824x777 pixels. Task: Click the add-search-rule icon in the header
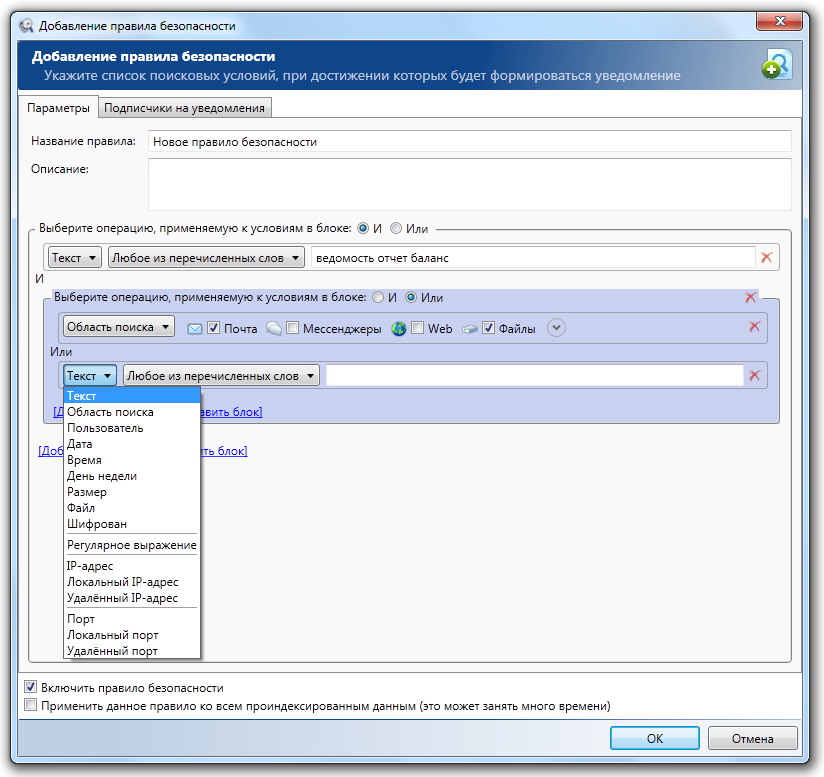point(777,64)
